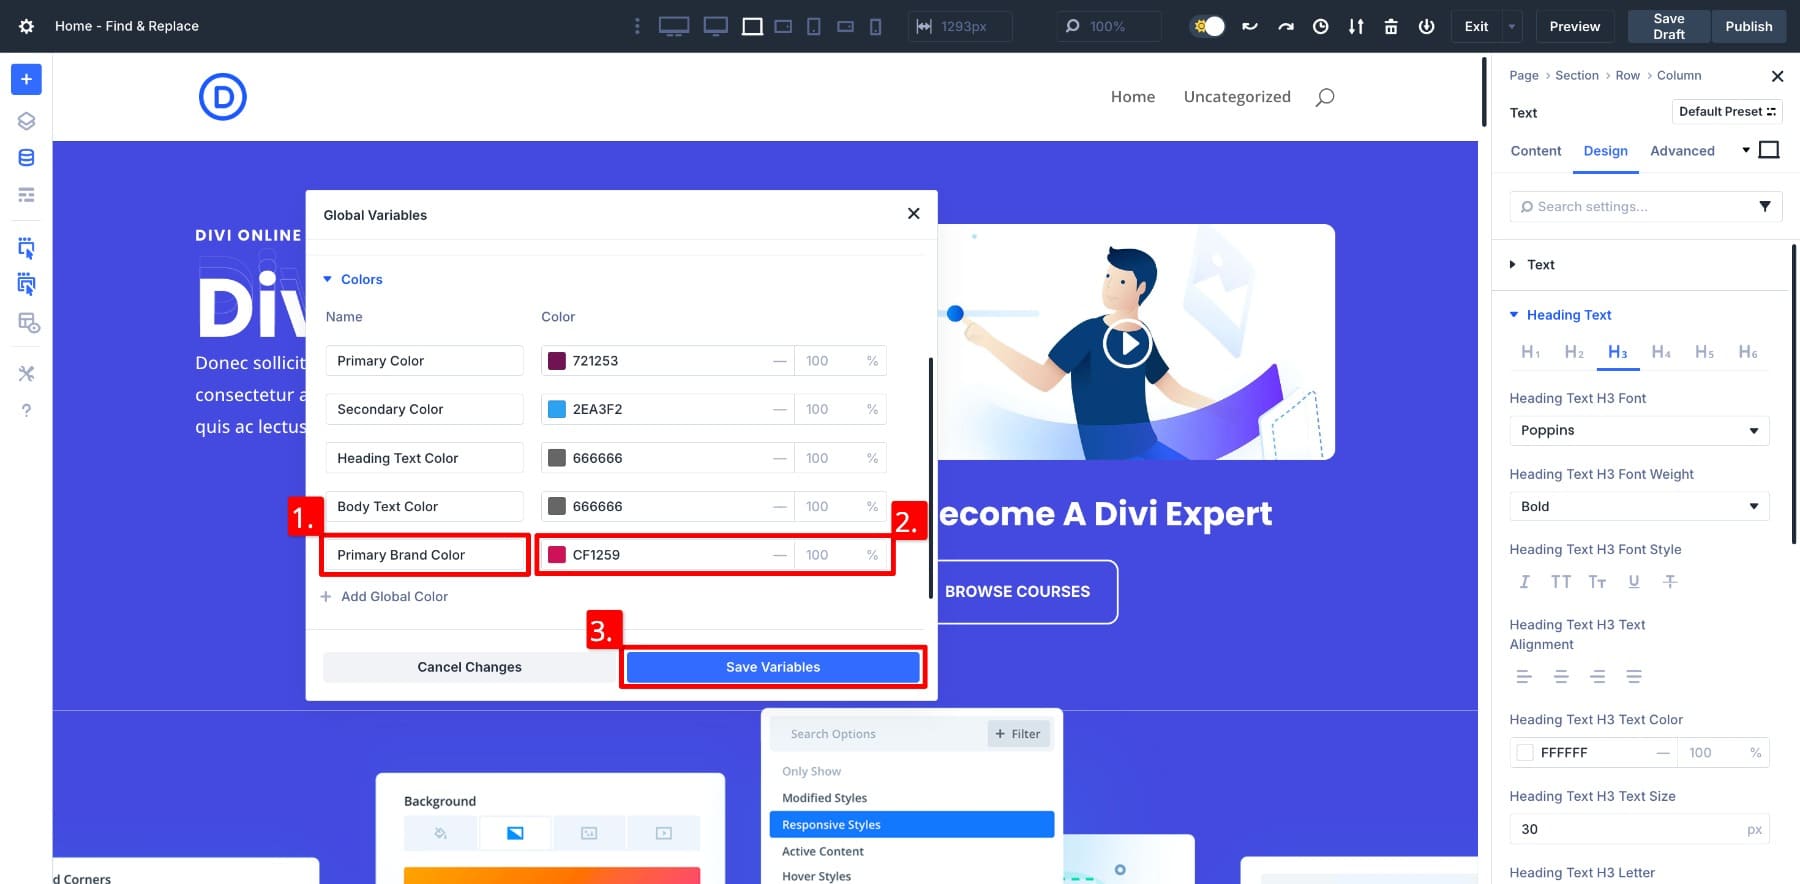This screenshot has height=884, width=1800.
Task: Select the H4 heading level tab
Action: pyautogui.click(x=1661, y=352)
